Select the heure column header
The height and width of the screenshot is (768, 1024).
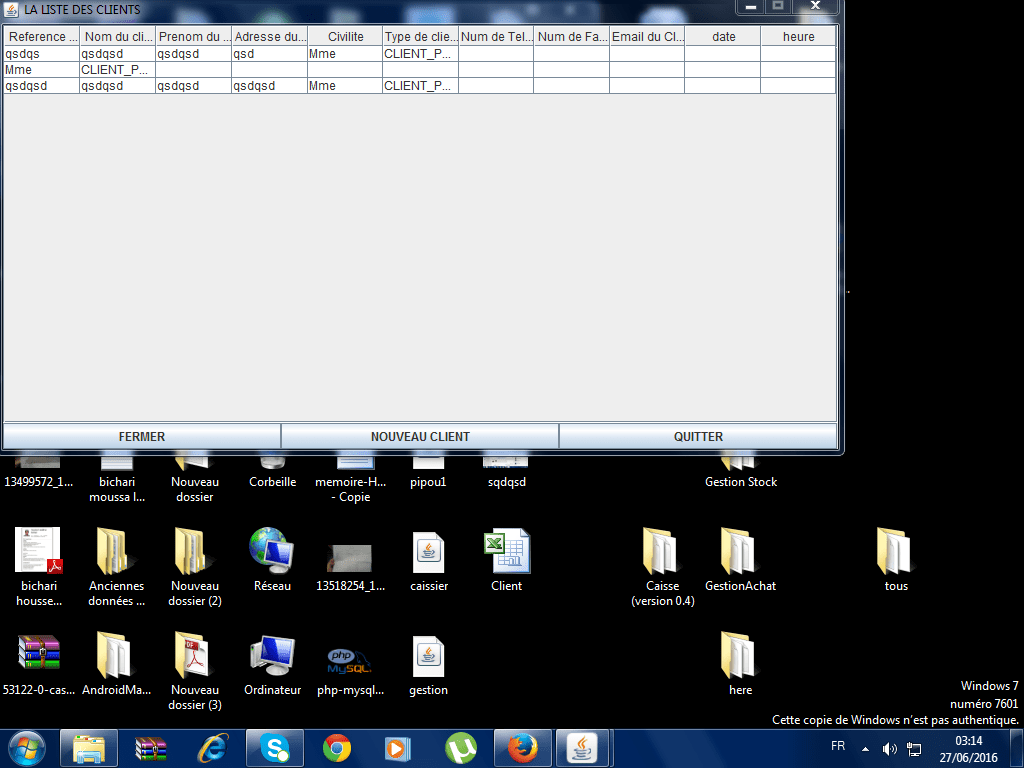[798, 37]
